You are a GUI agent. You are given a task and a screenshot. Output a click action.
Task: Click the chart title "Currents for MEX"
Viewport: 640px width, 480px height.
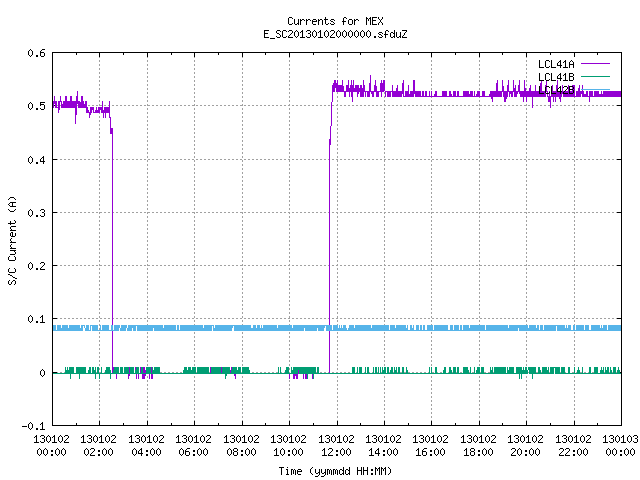click(335, 21)
